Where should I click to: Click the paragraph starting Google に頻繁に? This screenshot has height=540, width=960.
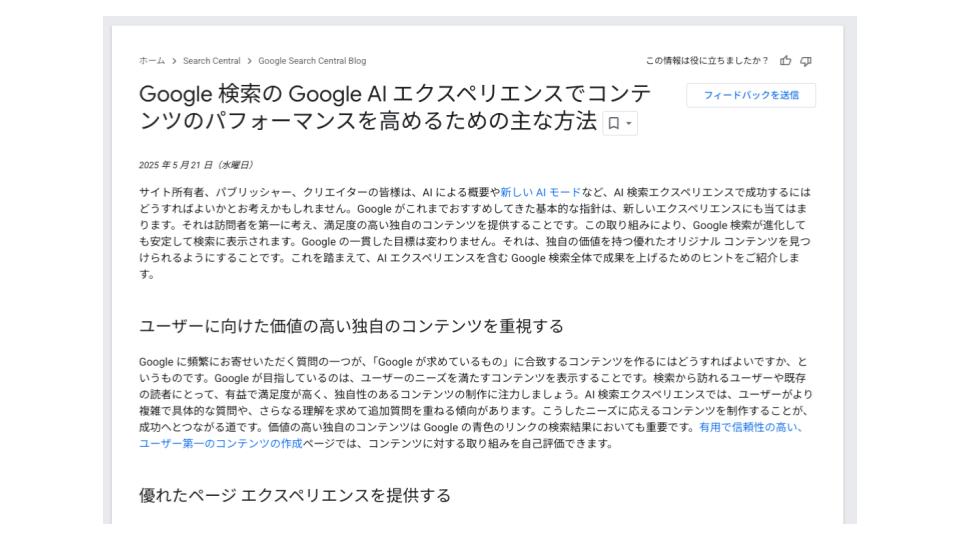tap(475, 402)
